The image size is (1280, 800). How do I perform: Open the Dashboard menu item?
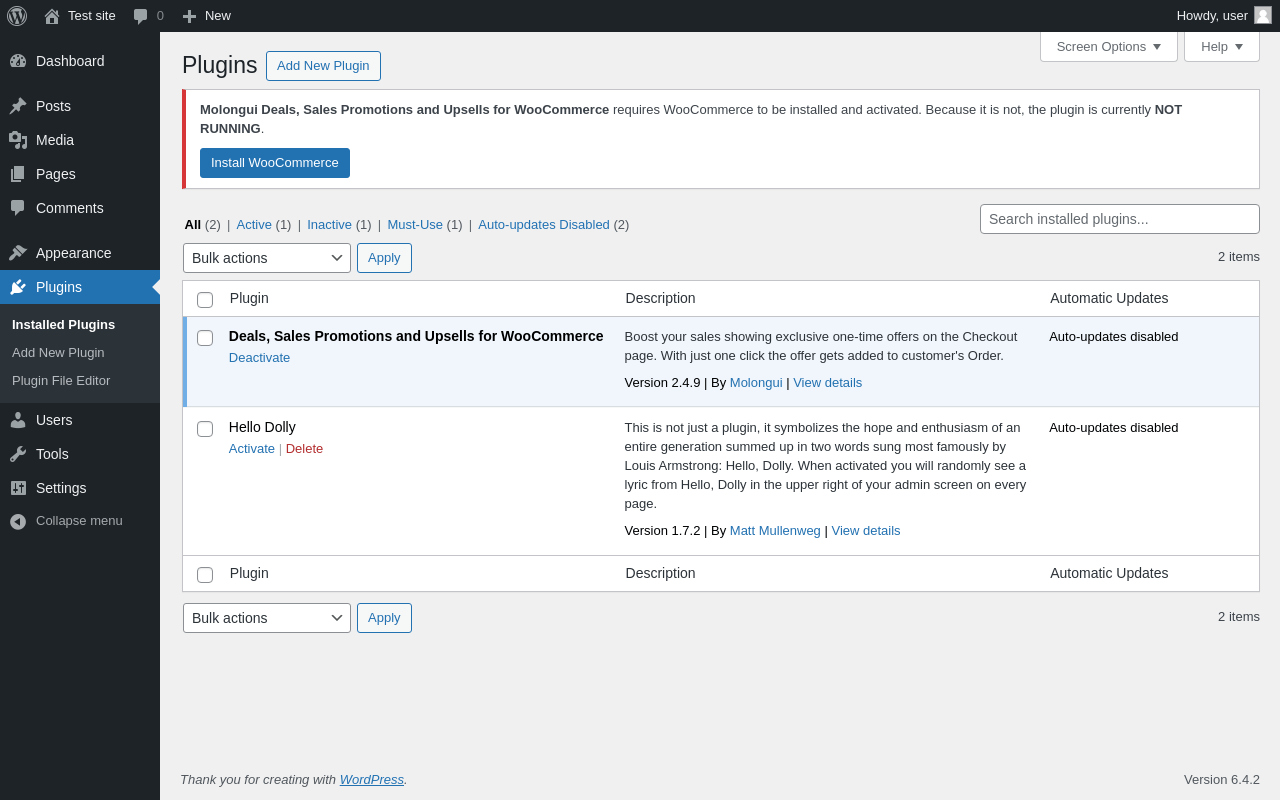click(x=80, y=61)
